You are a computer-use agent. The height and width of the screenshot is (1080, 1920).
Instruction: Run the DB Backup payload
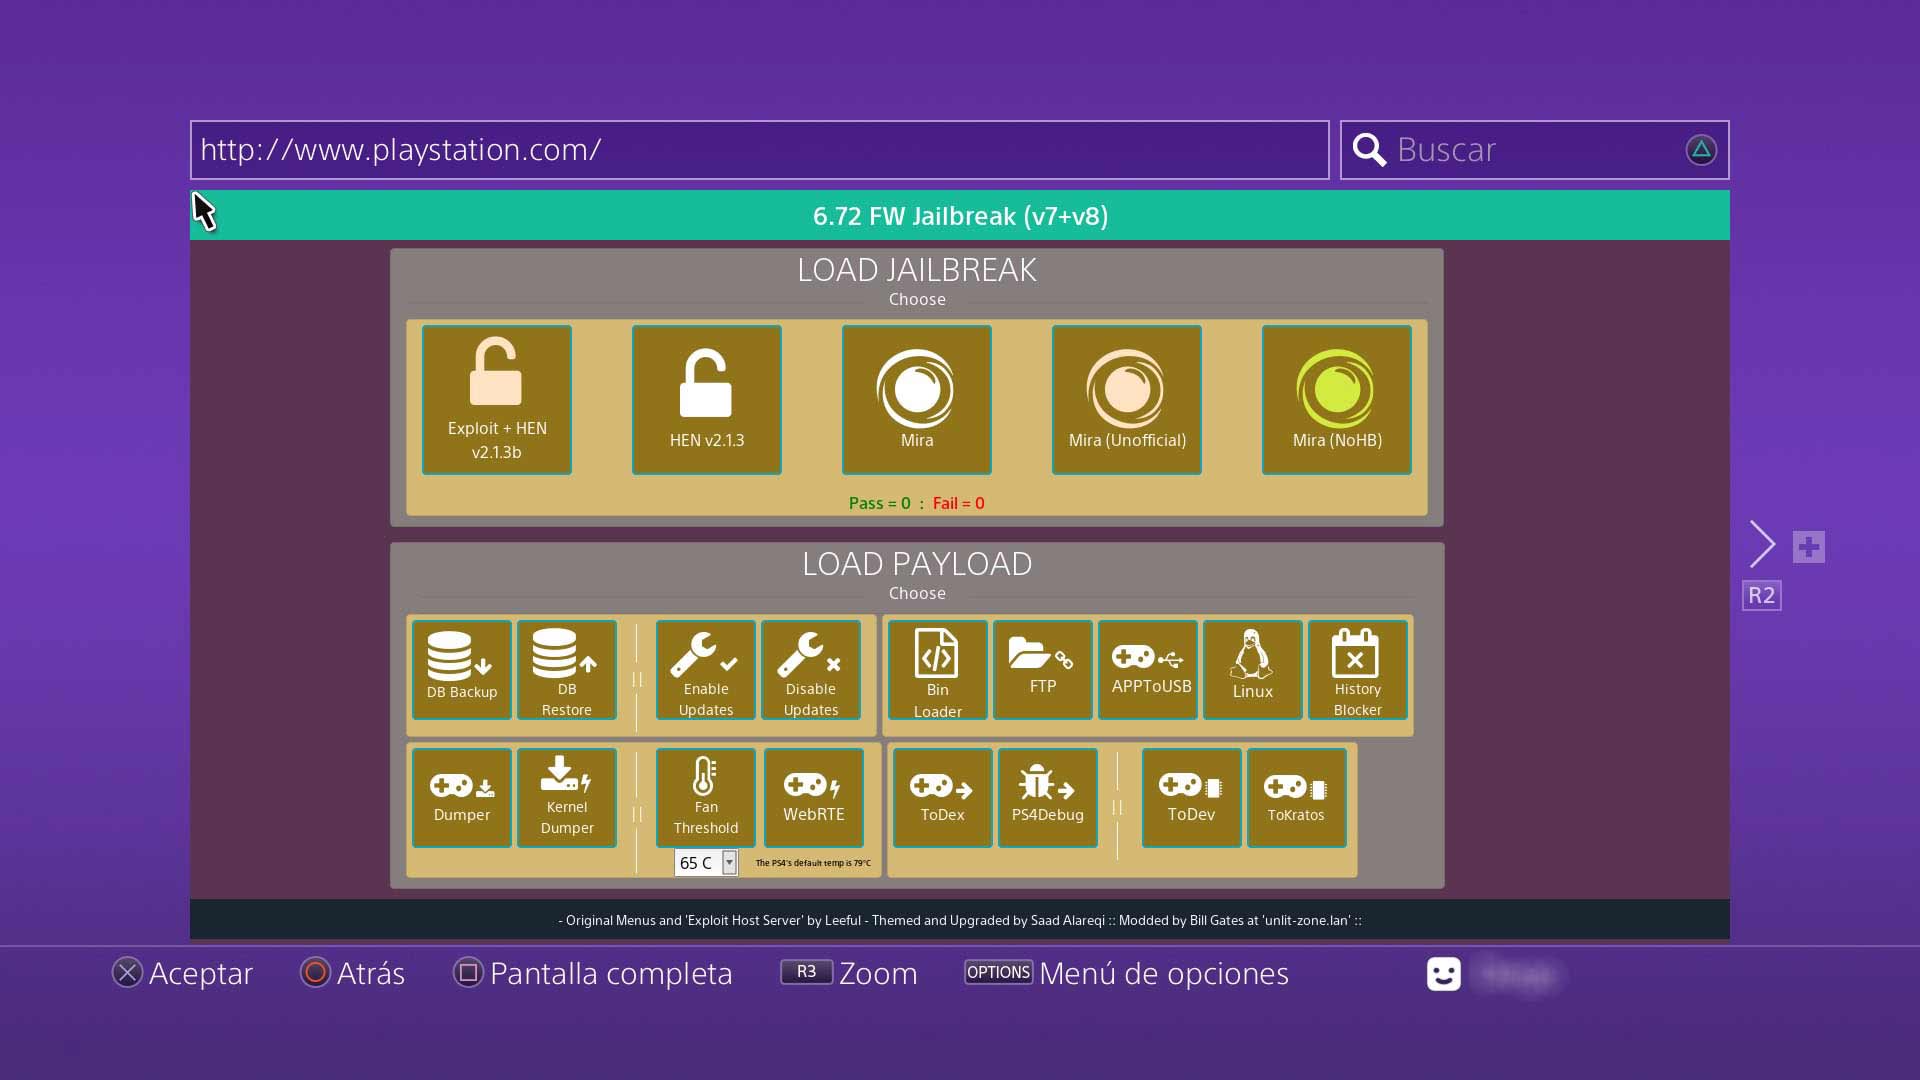(x=462, y=669)
